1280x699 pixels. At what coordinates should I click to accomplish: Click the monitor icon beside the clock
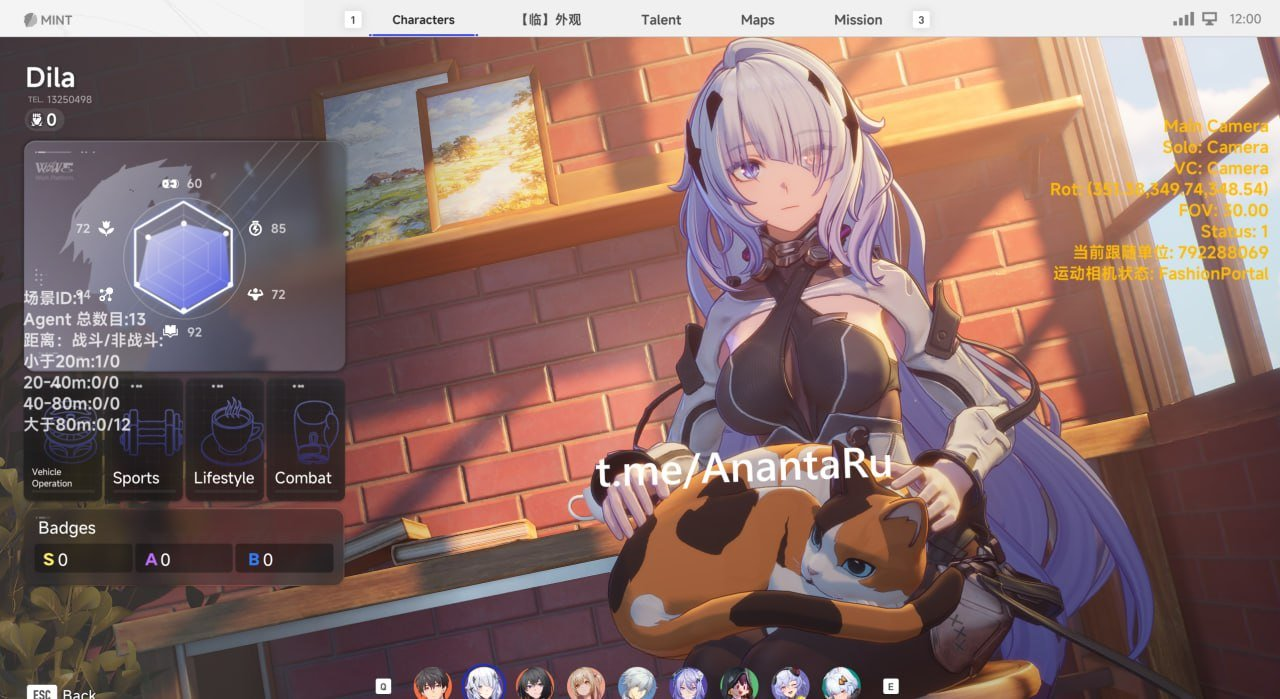coord(1210,19)
